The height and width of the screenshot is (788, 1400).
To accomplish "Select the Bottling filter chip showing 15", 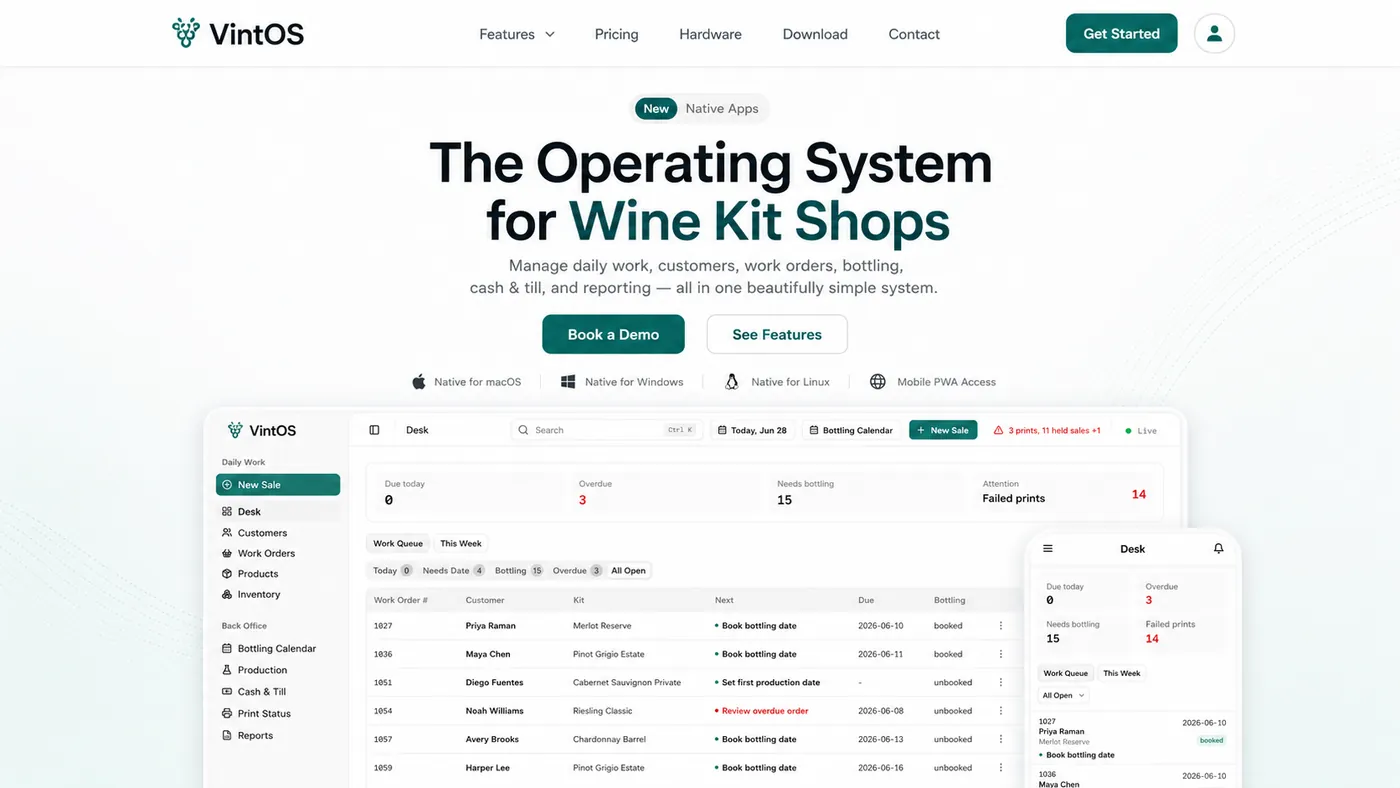I will pyautogui.click(x=519, y=571).
